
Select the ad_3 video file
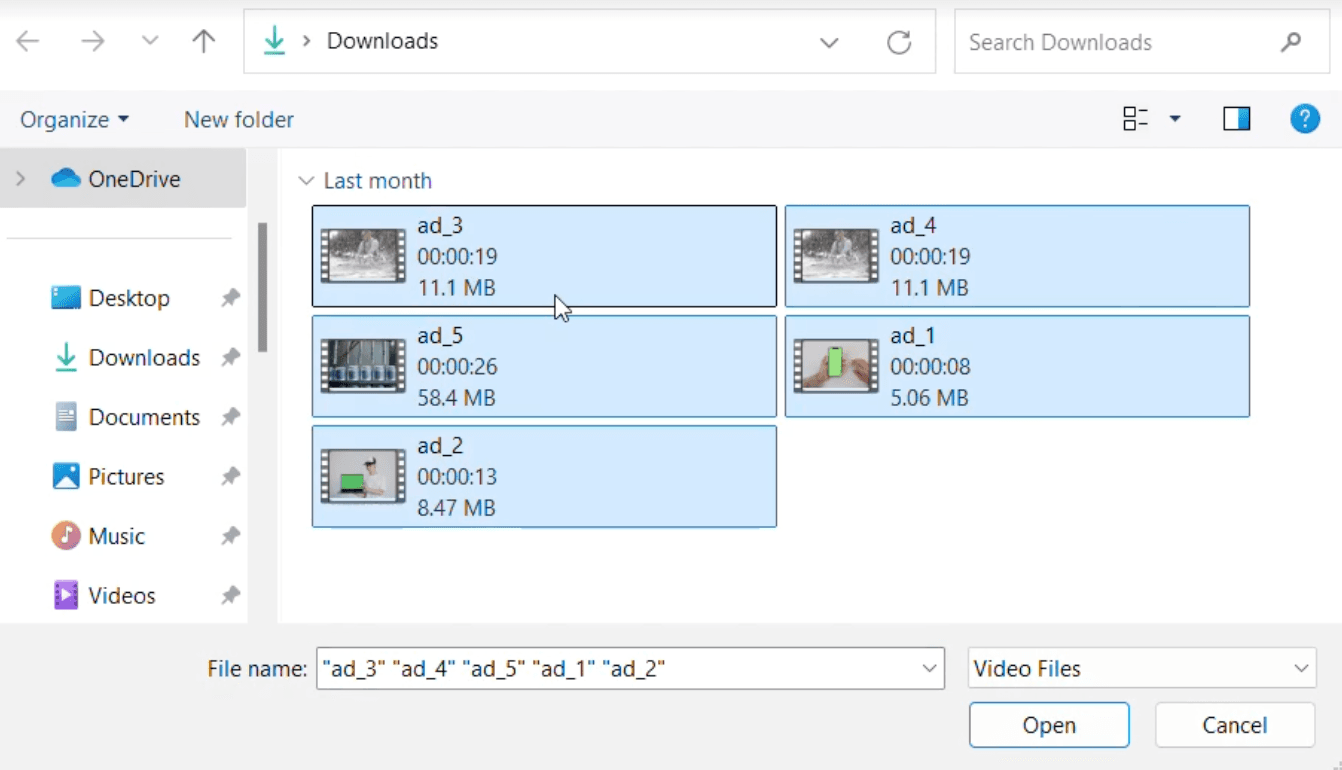click(544, 256)
